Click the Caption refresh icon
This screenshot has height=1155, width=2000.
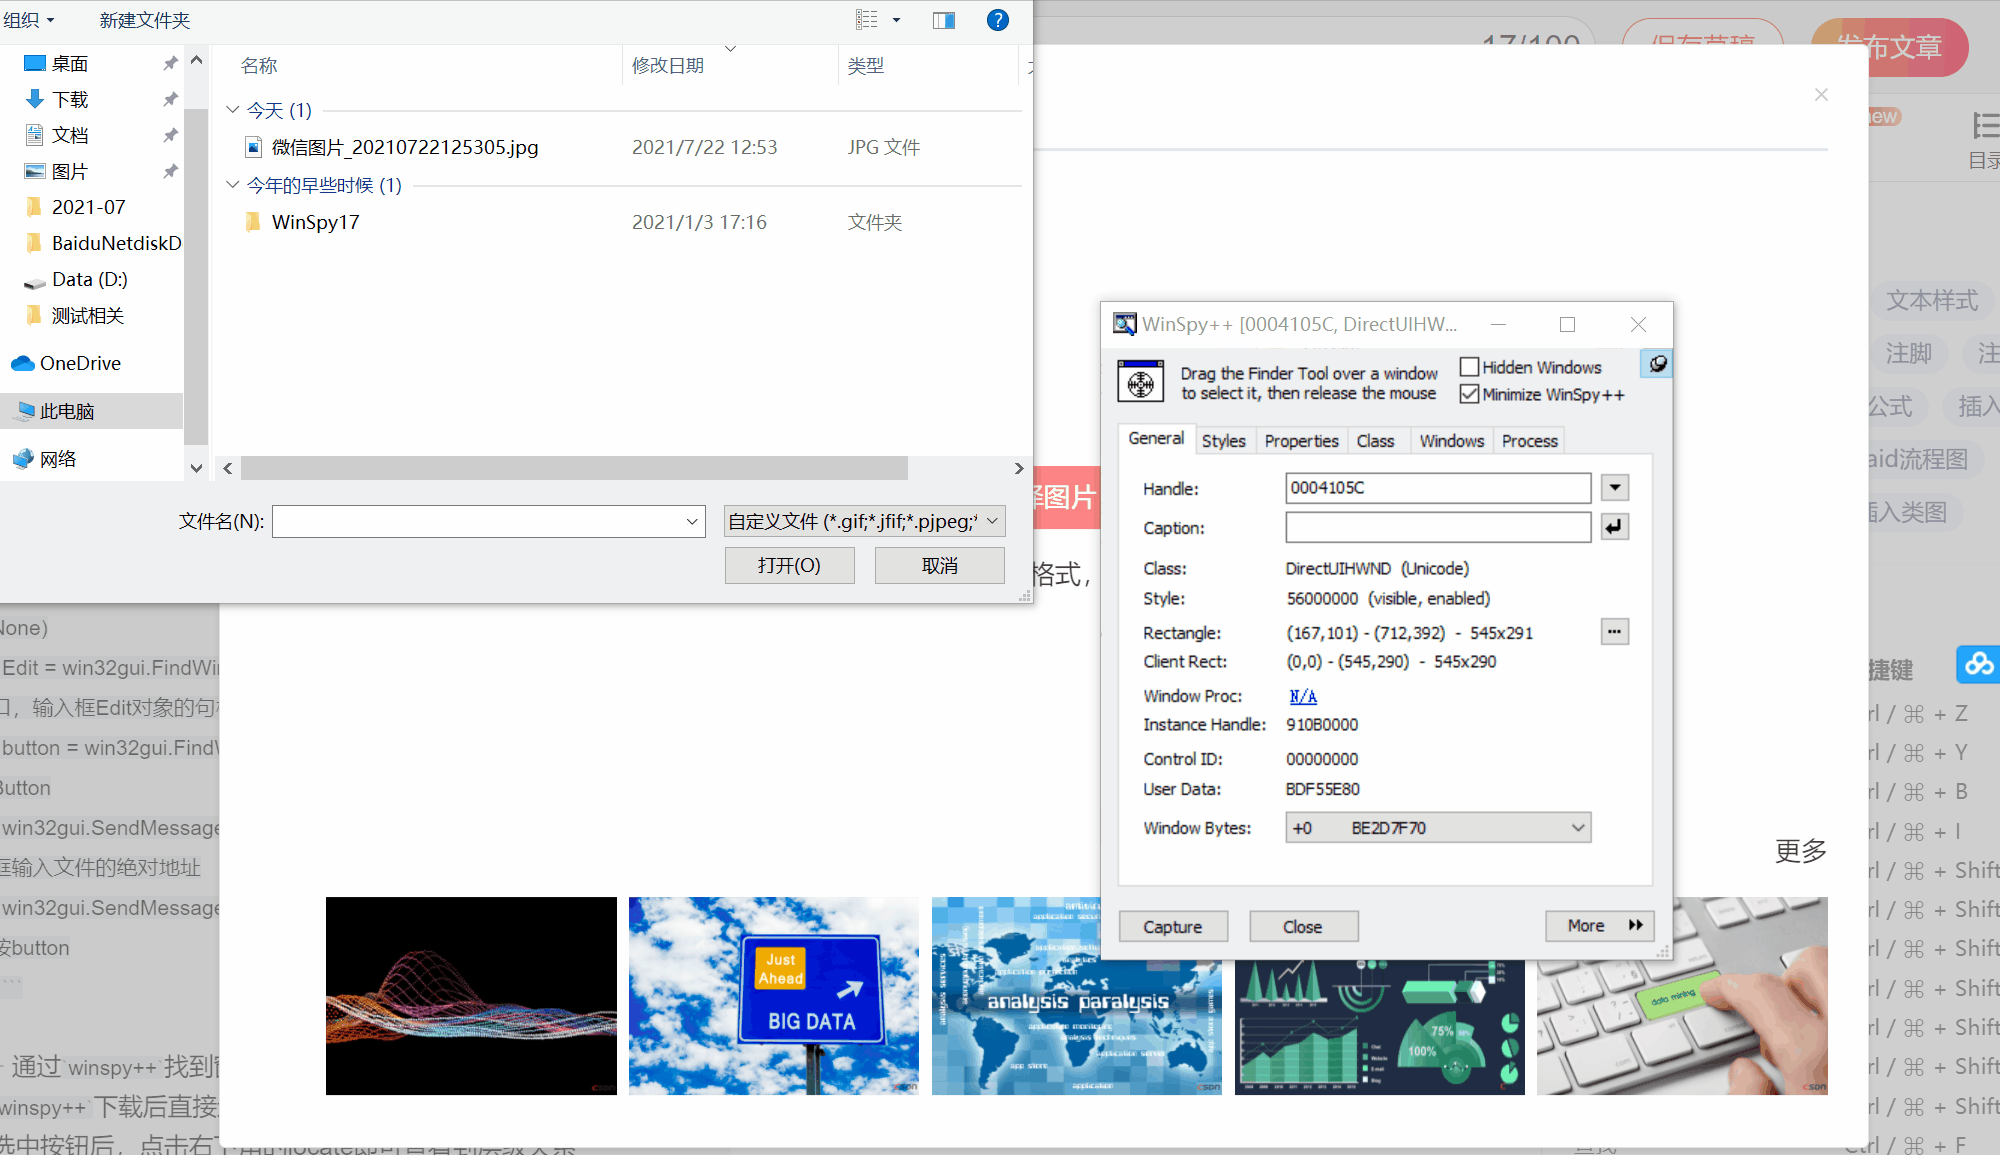(x=1615, y=527)
